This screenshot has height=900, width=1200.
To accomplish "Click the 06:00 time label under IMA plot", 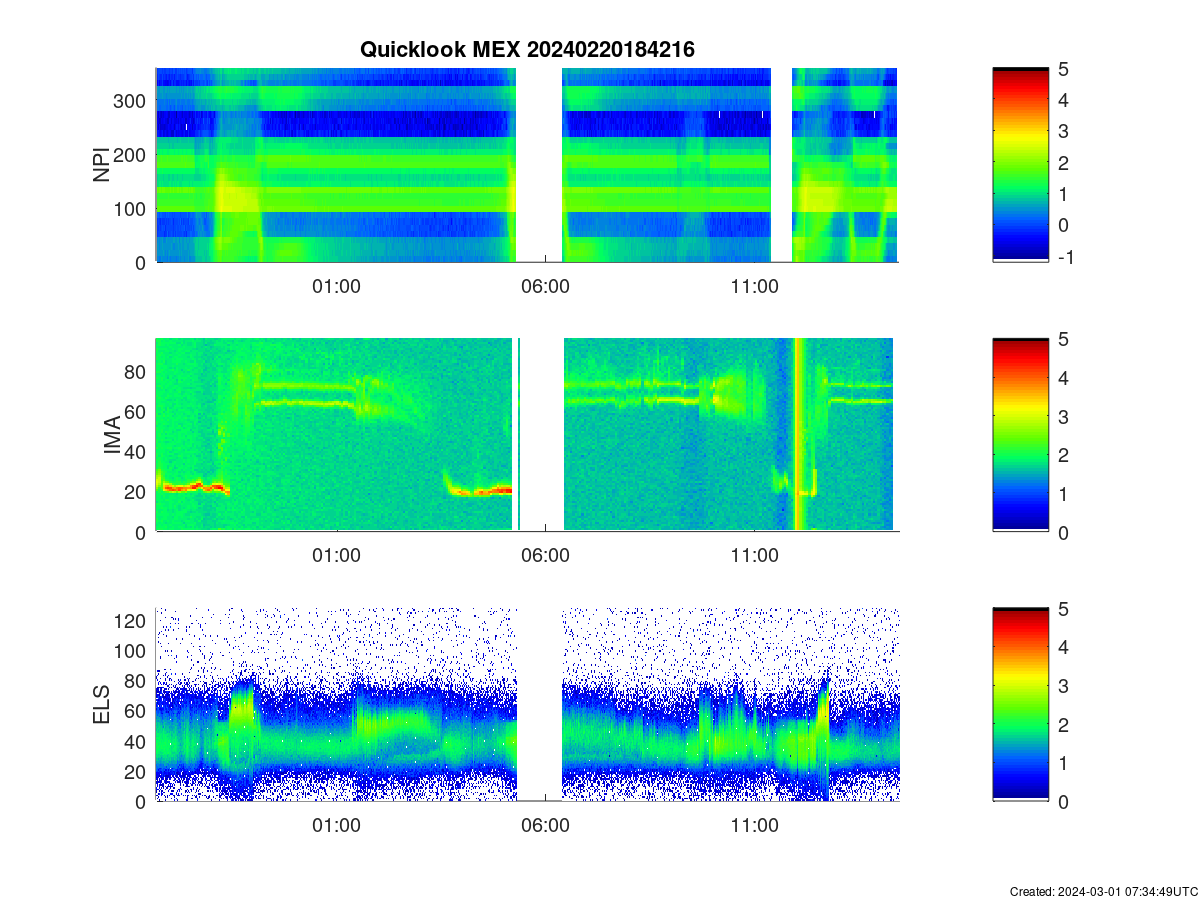I will pos(546,556).
